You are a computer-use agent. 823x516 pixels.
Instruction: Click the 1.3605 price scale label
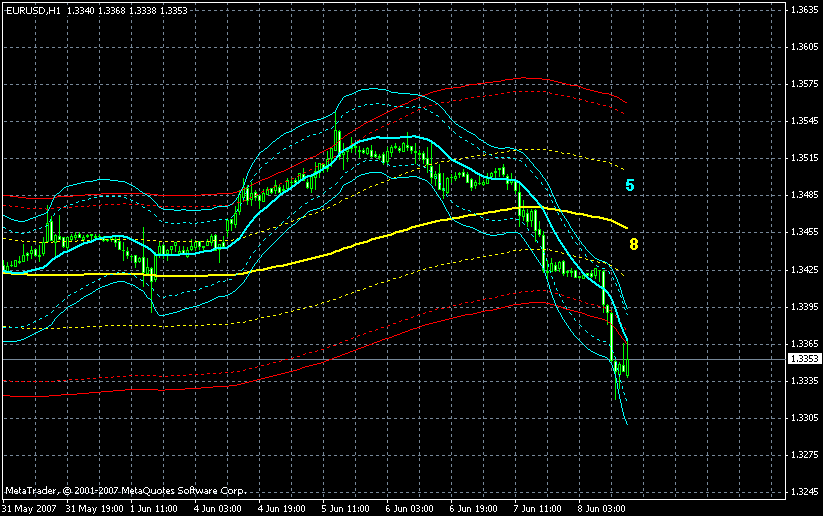click(x=805, y=47)
